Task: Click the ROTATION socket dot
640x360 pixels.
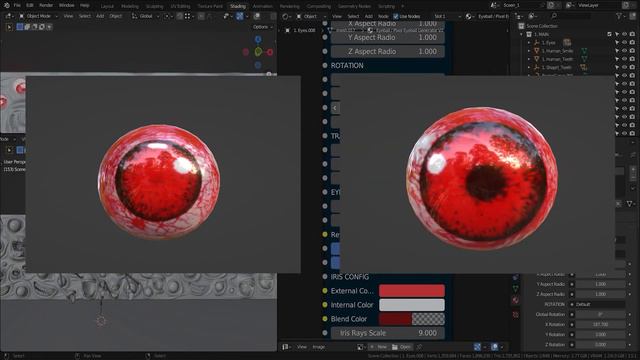Action: pyautogui.click(x=325, y=65)
